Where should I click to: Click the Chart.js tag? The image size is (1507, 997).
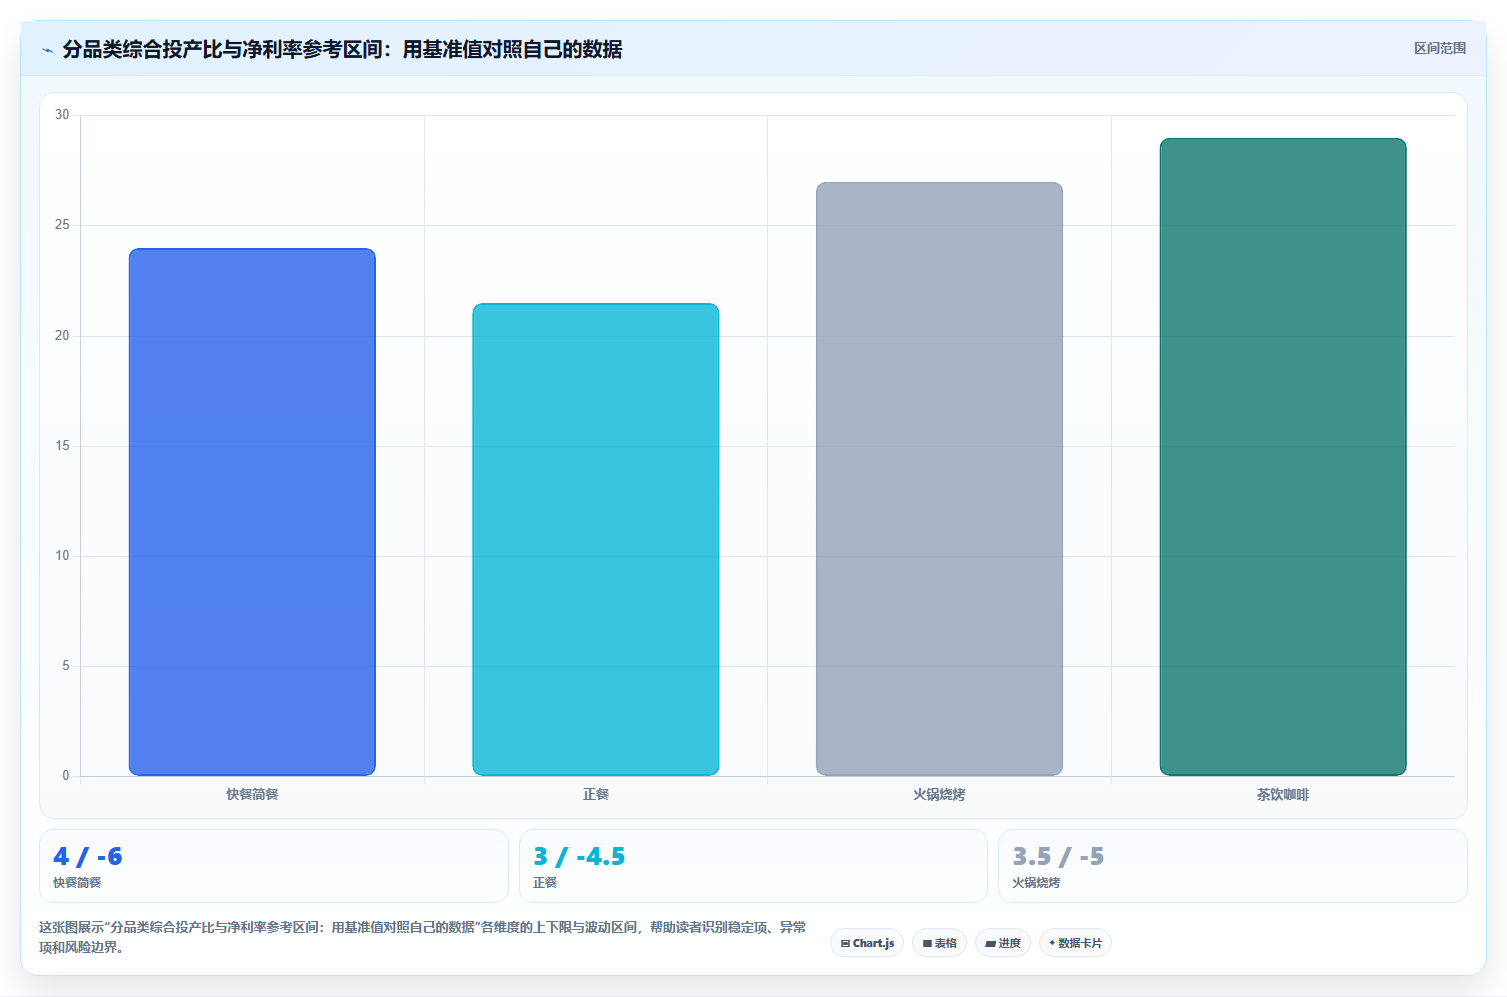(x=867, y=943)
